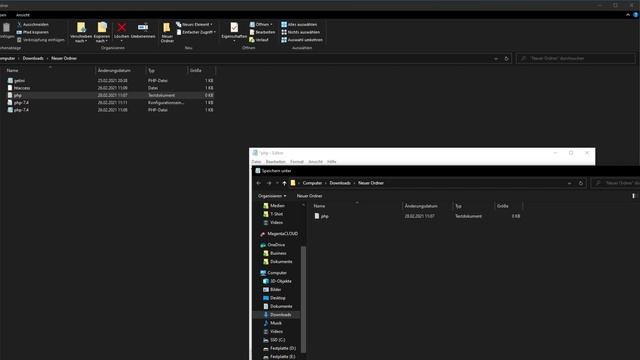640x360 pixels.
Task: Click Computer in the save dialog address bar
Action: tap(312, 183)
